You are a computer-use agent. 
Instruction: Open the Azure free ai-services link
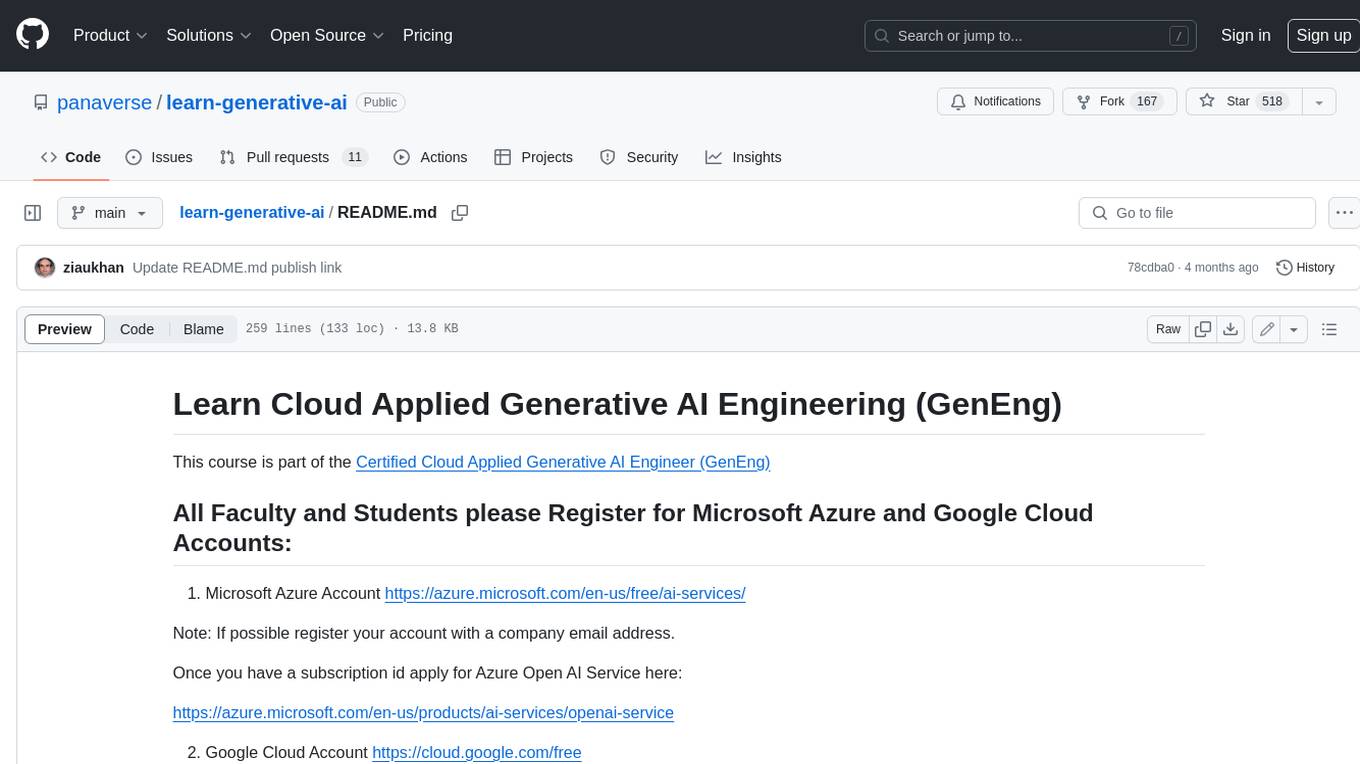coord(565,593)
